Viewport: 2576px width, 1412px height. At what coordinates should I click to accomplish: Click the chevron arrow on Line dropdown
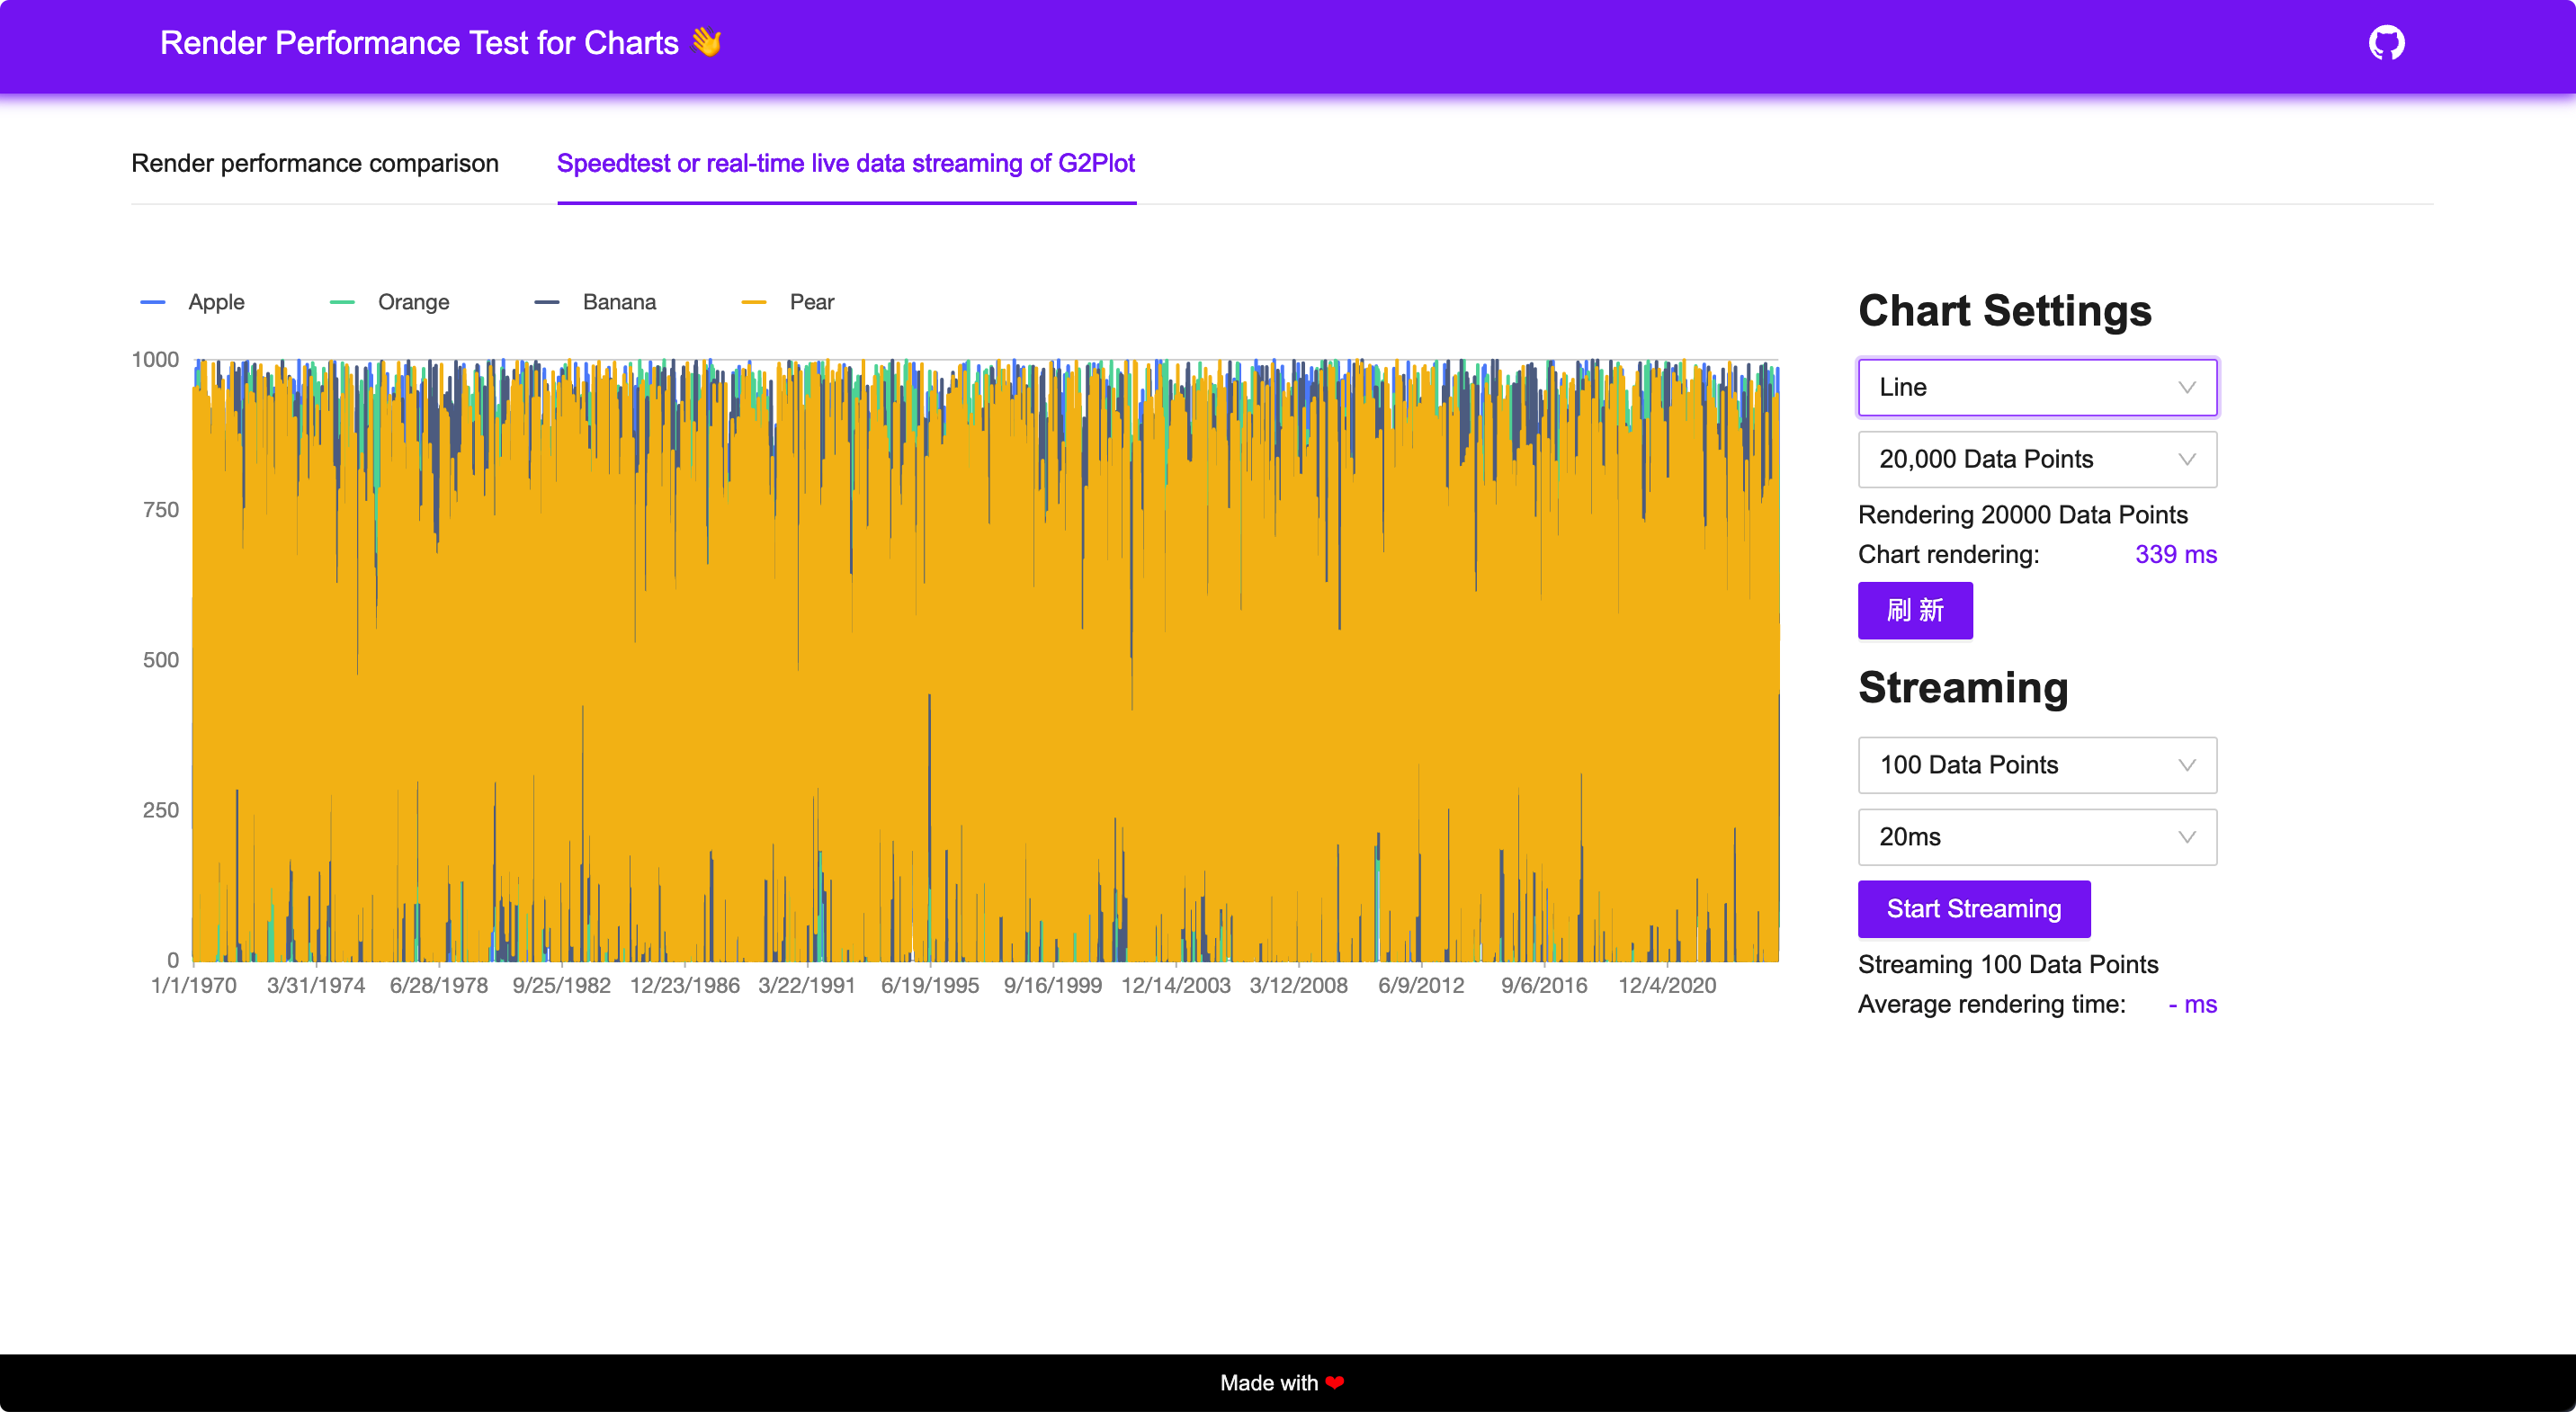(x=2186, y=387)
